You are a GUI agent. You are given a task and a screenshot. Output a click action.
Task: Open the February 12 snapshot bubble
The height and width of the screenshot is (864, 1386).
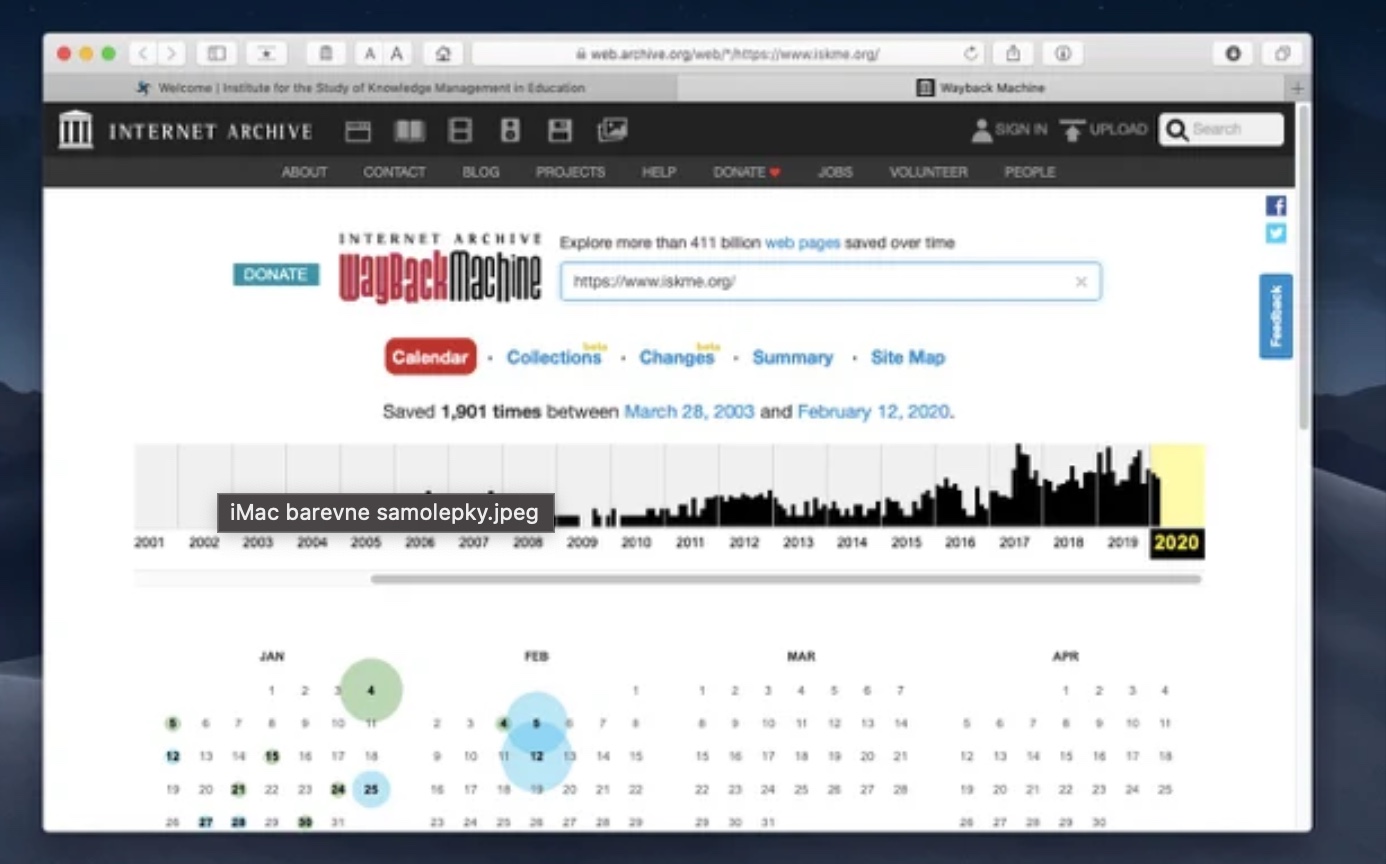pos(537,756)
